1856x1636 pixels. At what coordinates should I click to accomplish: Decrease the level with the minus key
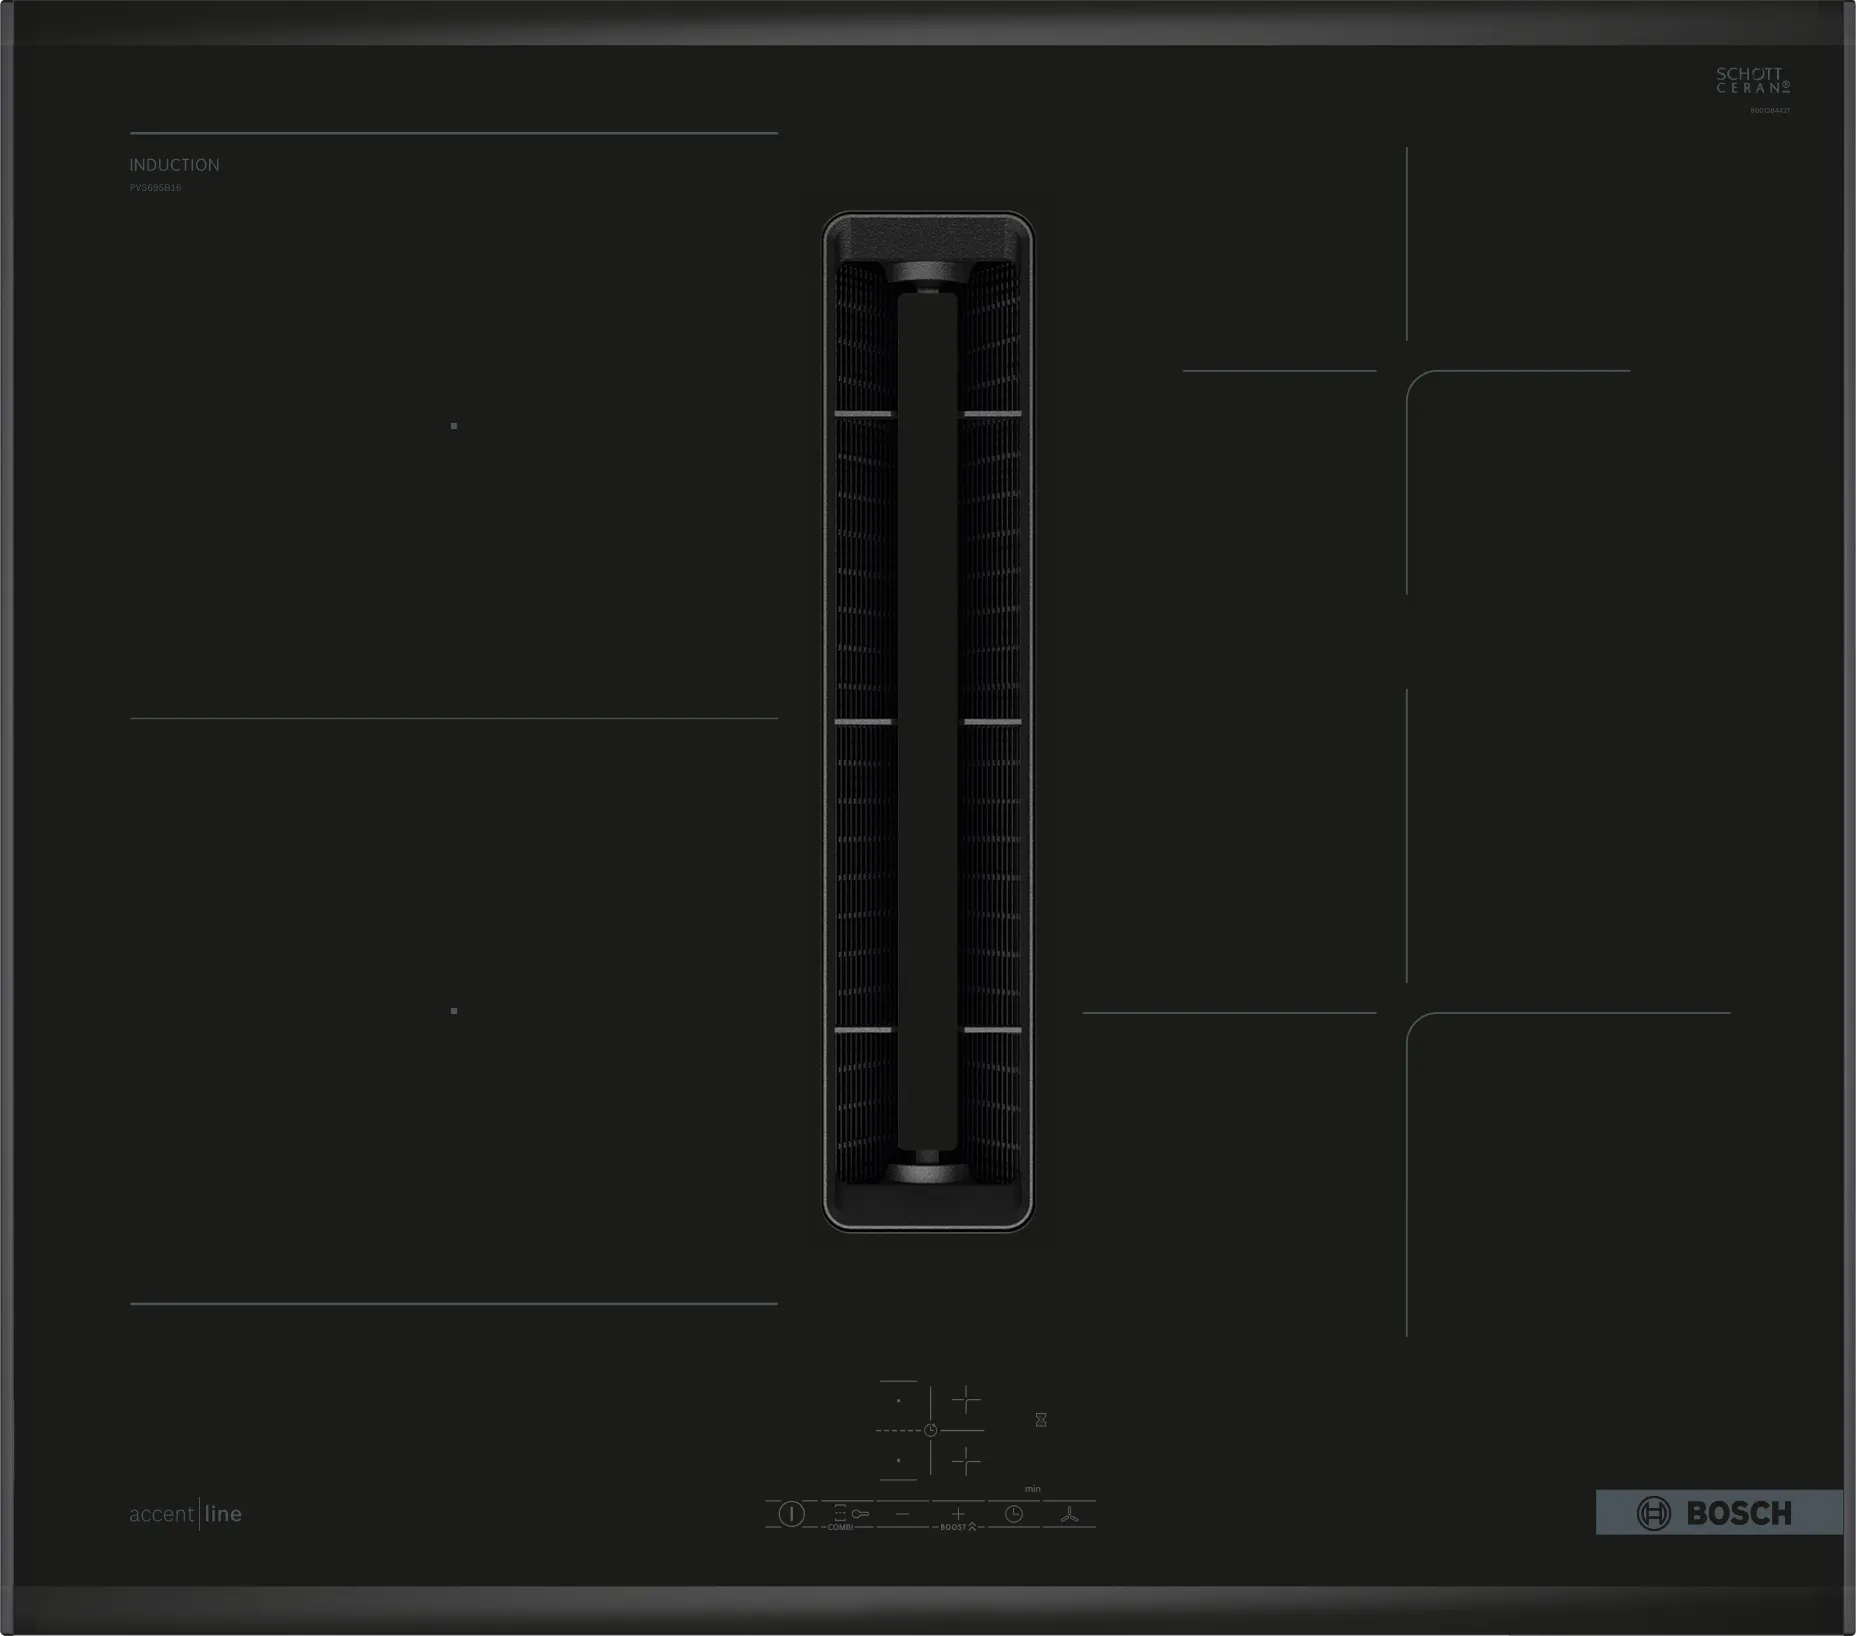(x=902, y=1514)
